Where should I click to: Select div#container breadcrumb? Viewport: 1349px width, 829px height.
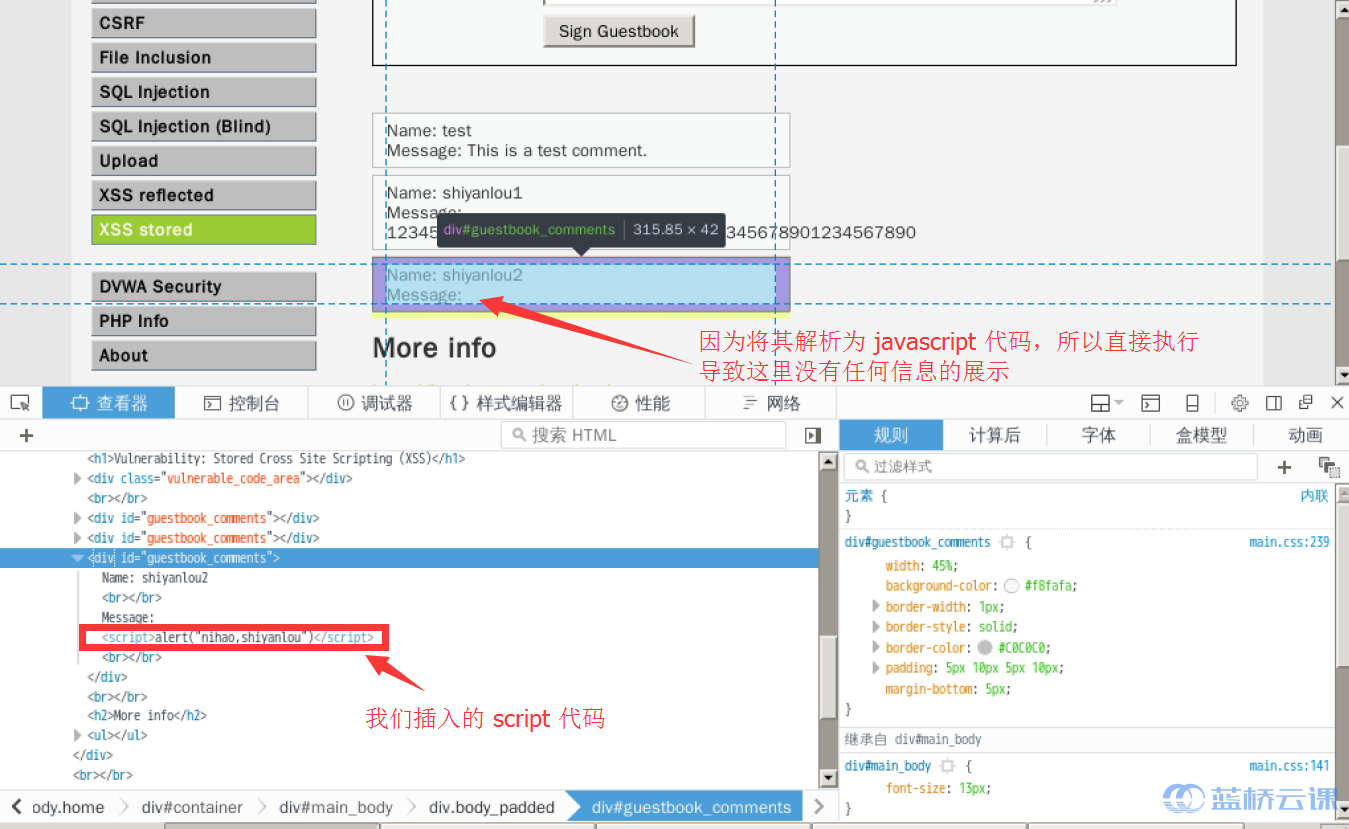click(192, 807)
